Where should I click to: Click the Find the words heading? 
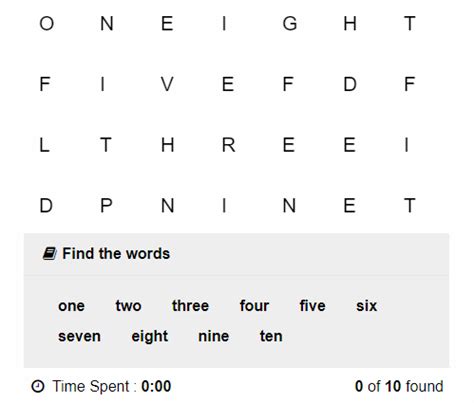point(116,254)
